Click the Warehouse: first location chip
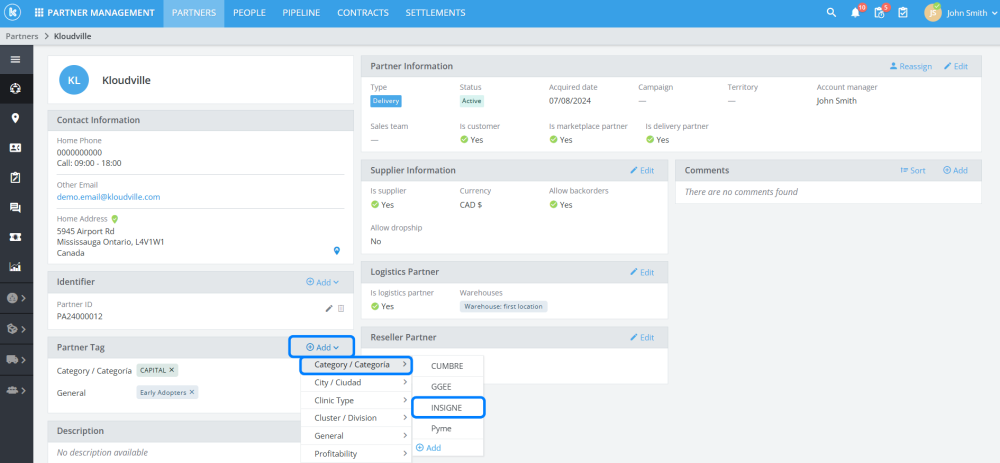 click(x=504, y=307)
